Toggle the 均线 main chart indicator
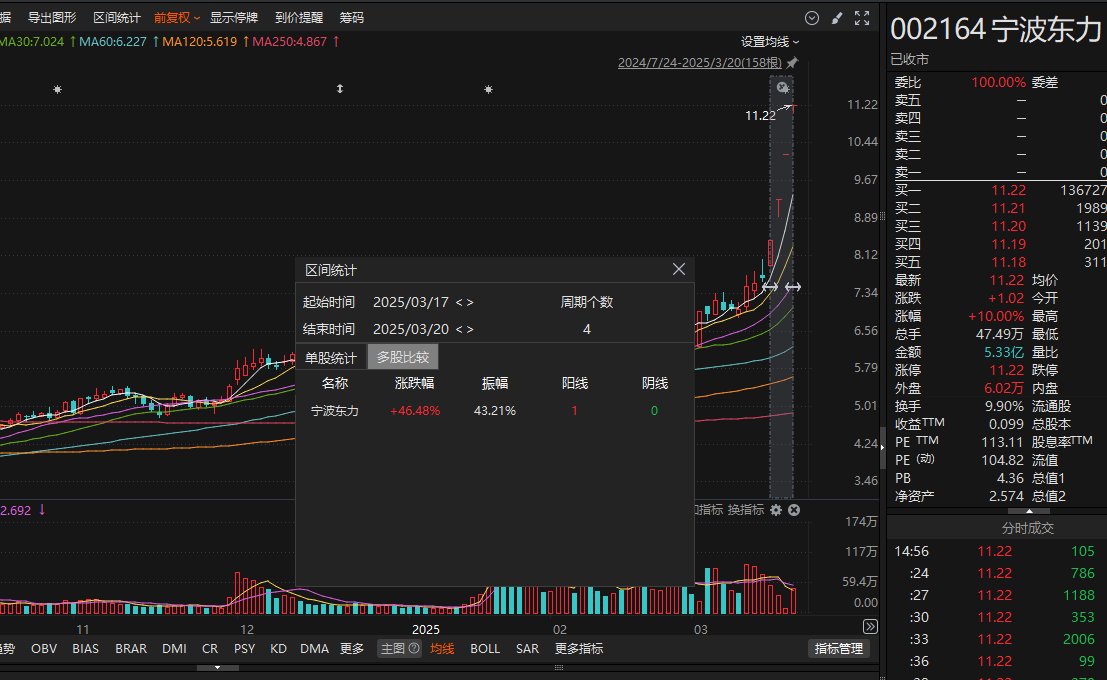 pyautogui.click(x=442, y=648)
